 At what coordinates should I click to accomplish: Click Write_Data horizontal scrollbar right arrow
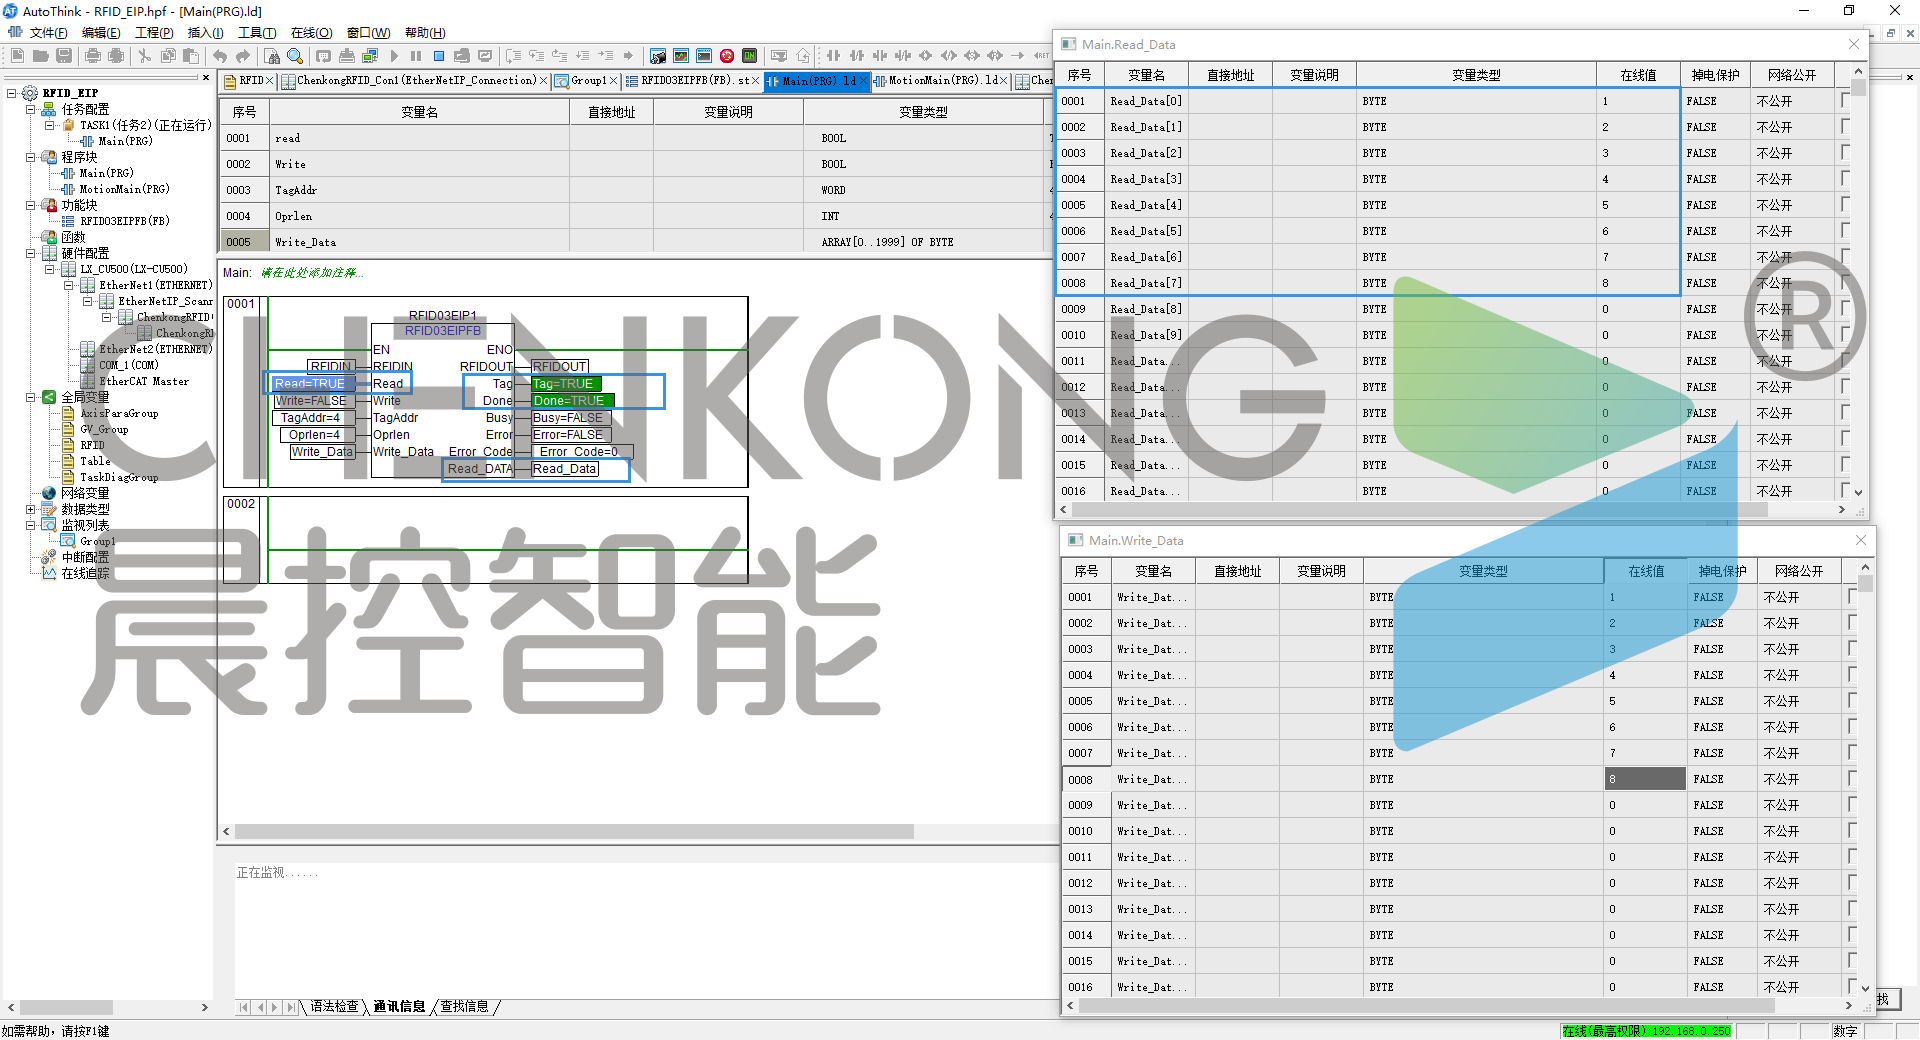point(1849,1006)
